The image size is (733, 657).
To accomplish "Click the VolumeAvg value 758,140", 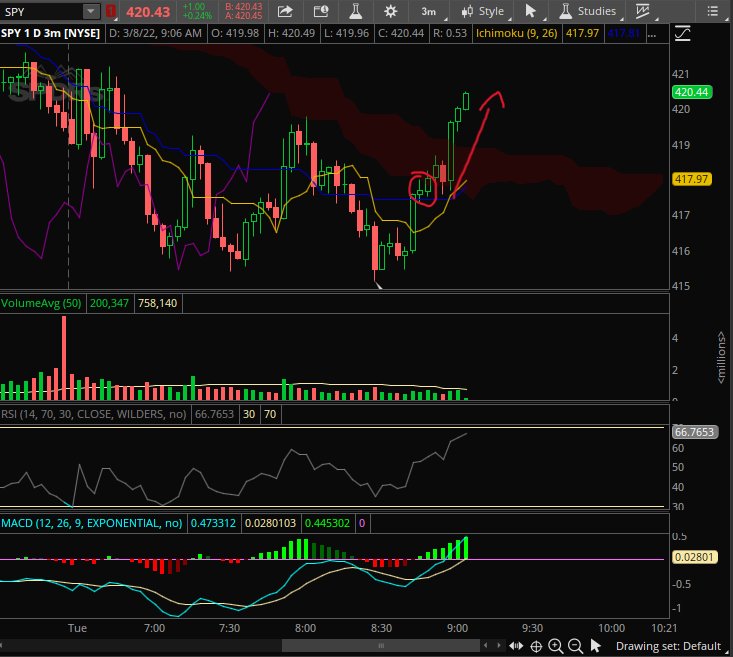I will pyautogui.click(x=158, y=303).
